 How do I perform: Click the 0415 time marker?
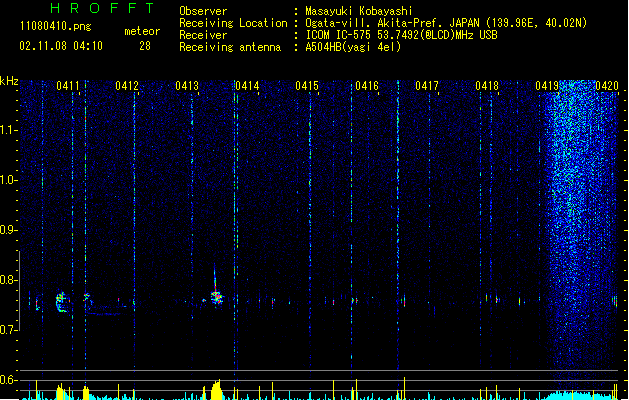point(307,86)
